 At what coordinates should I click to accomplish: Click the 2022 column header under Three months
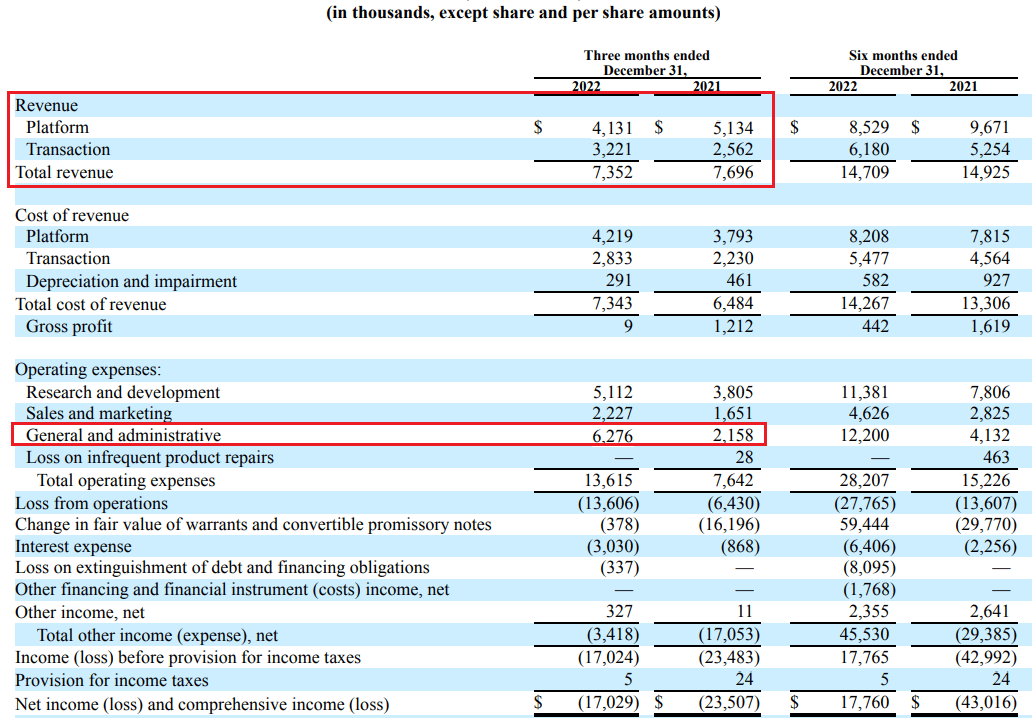pyautogui.click(x=586, y=87)
